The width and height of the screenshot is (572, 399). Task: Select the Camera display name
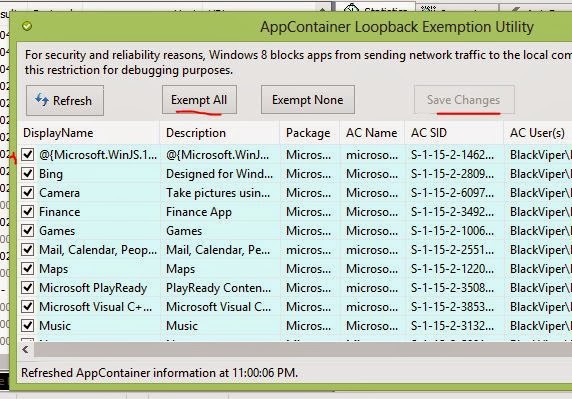click(x=59, y=193)
